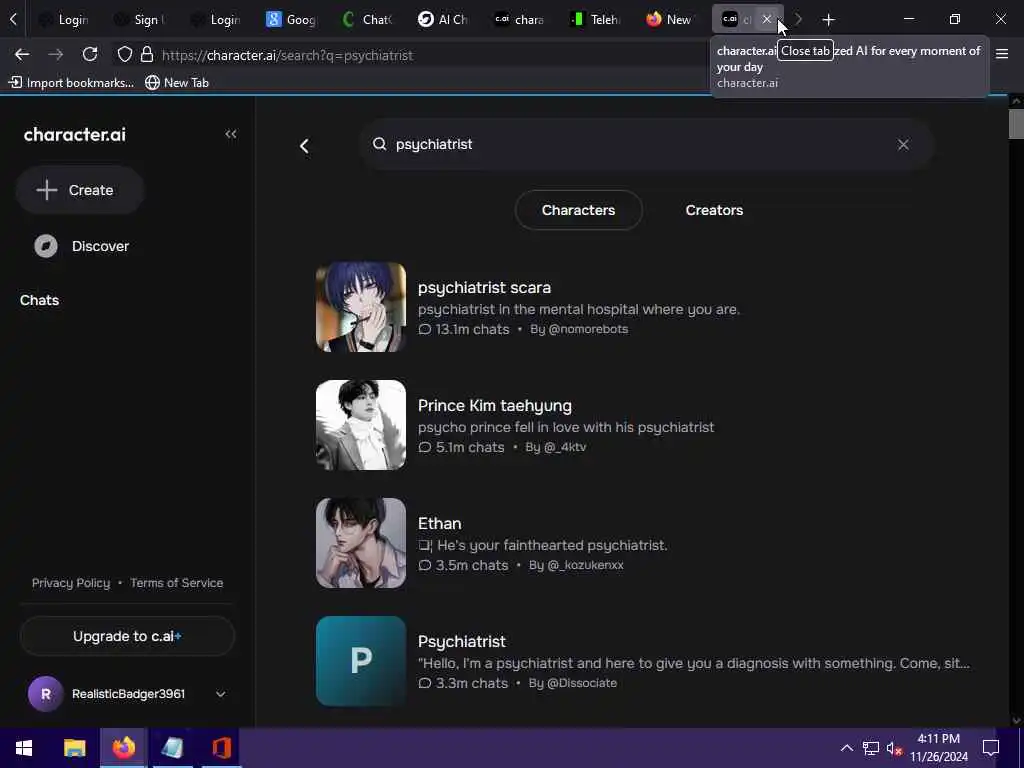Image resolution: width=1024 pixels, height=768 pixels.
Task: Open the Windows notification center
Action: pos(991,748)
